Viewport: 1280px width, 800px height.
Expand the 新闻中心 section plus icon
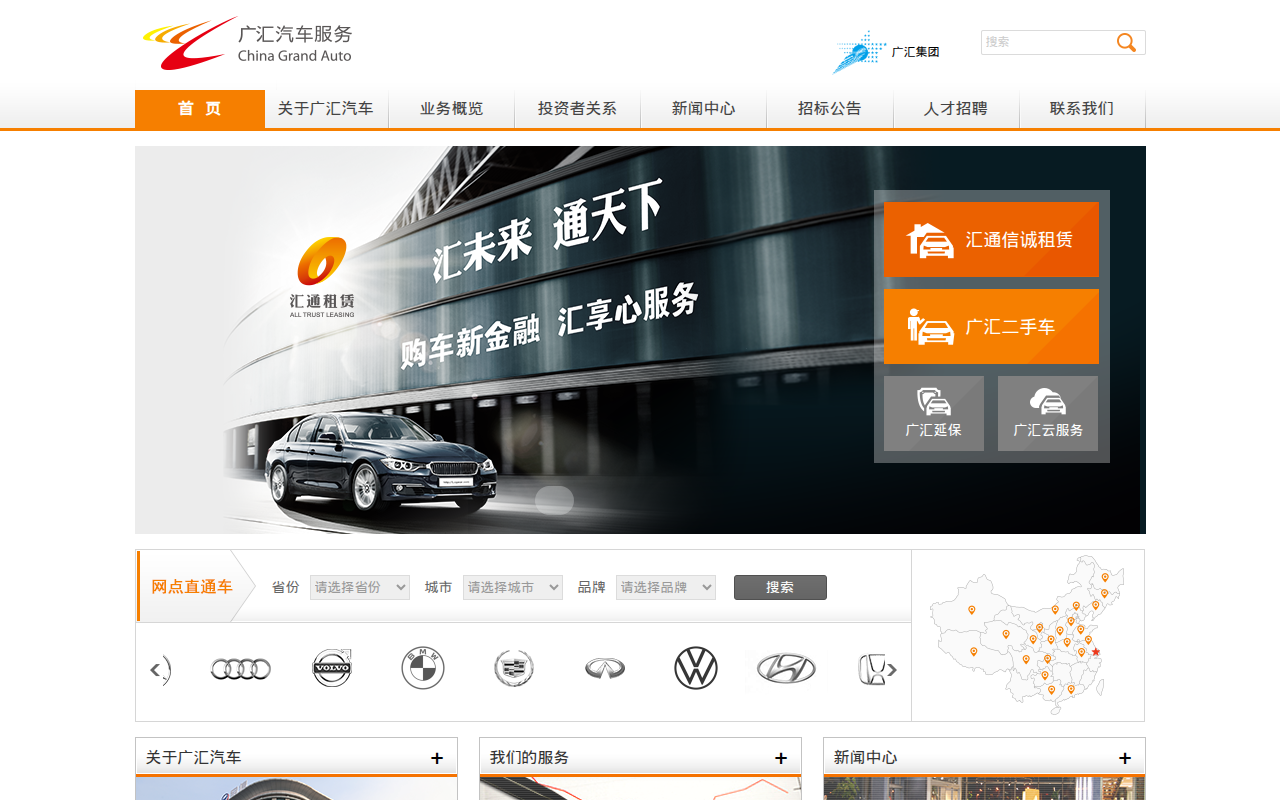1125,758
